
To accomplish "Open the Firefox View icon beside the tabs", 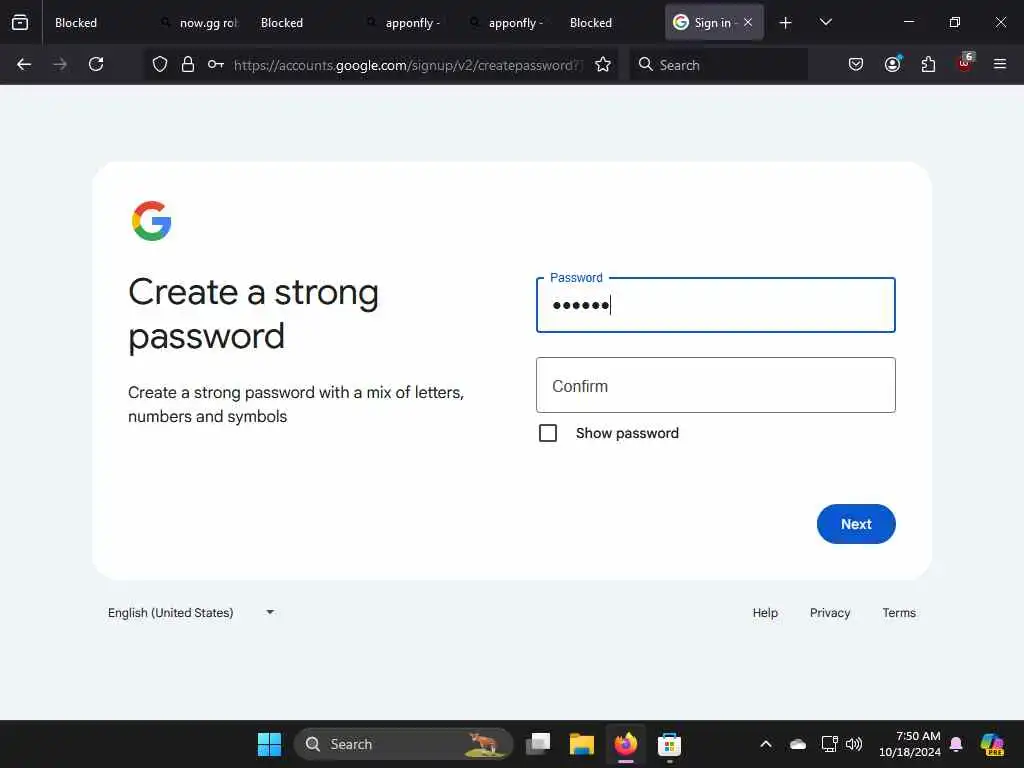I will pos(20,23).
